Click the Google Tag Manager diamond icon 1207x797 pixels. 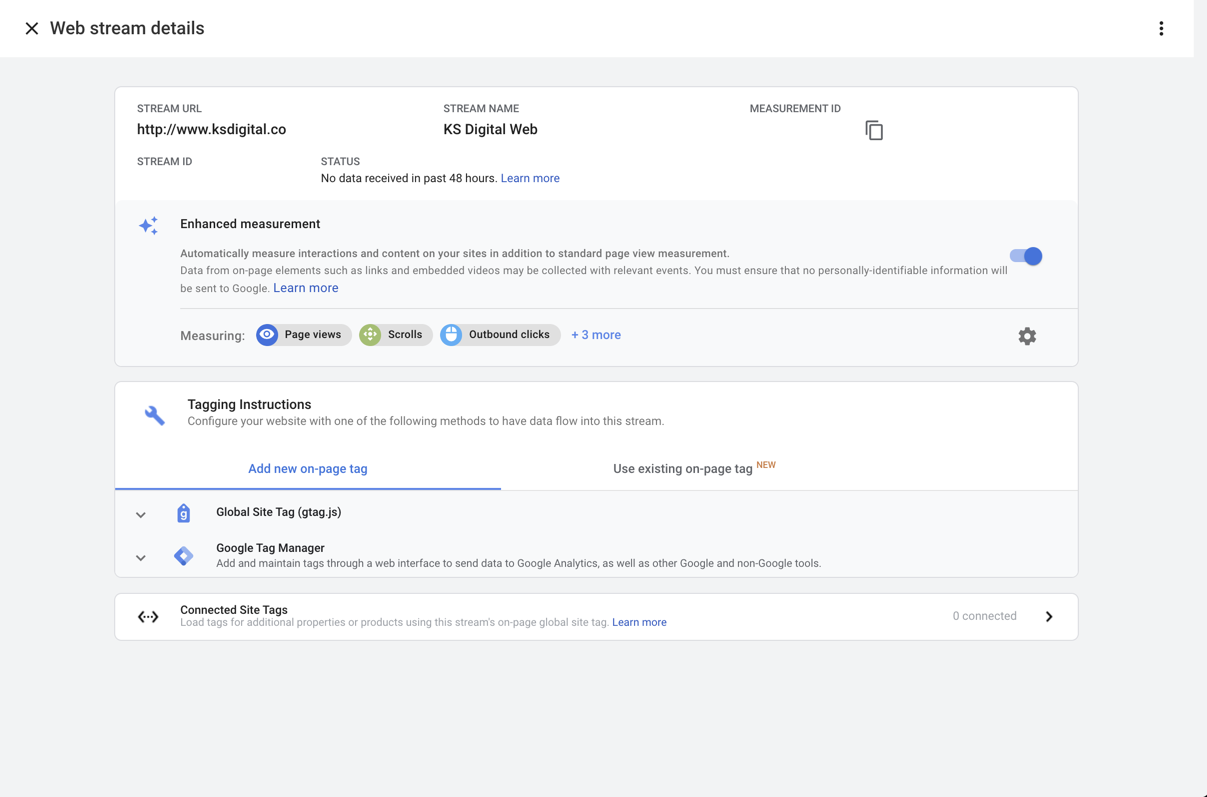click(184, 556)
